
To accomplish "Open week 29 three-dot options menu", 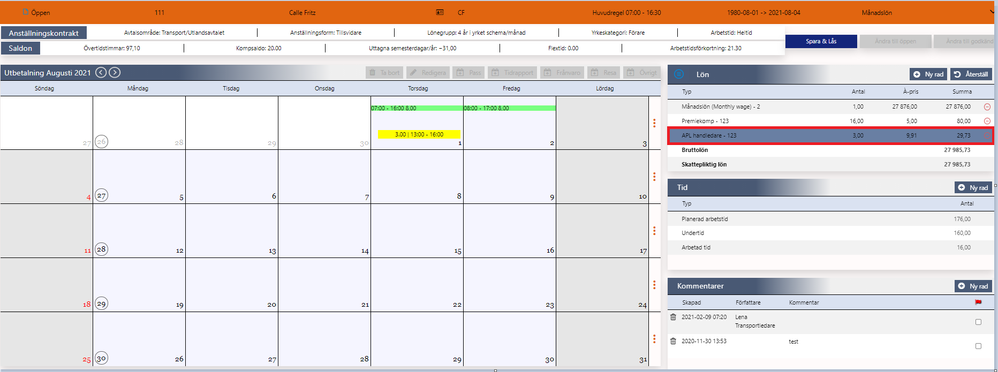I will tap(654, 285).
